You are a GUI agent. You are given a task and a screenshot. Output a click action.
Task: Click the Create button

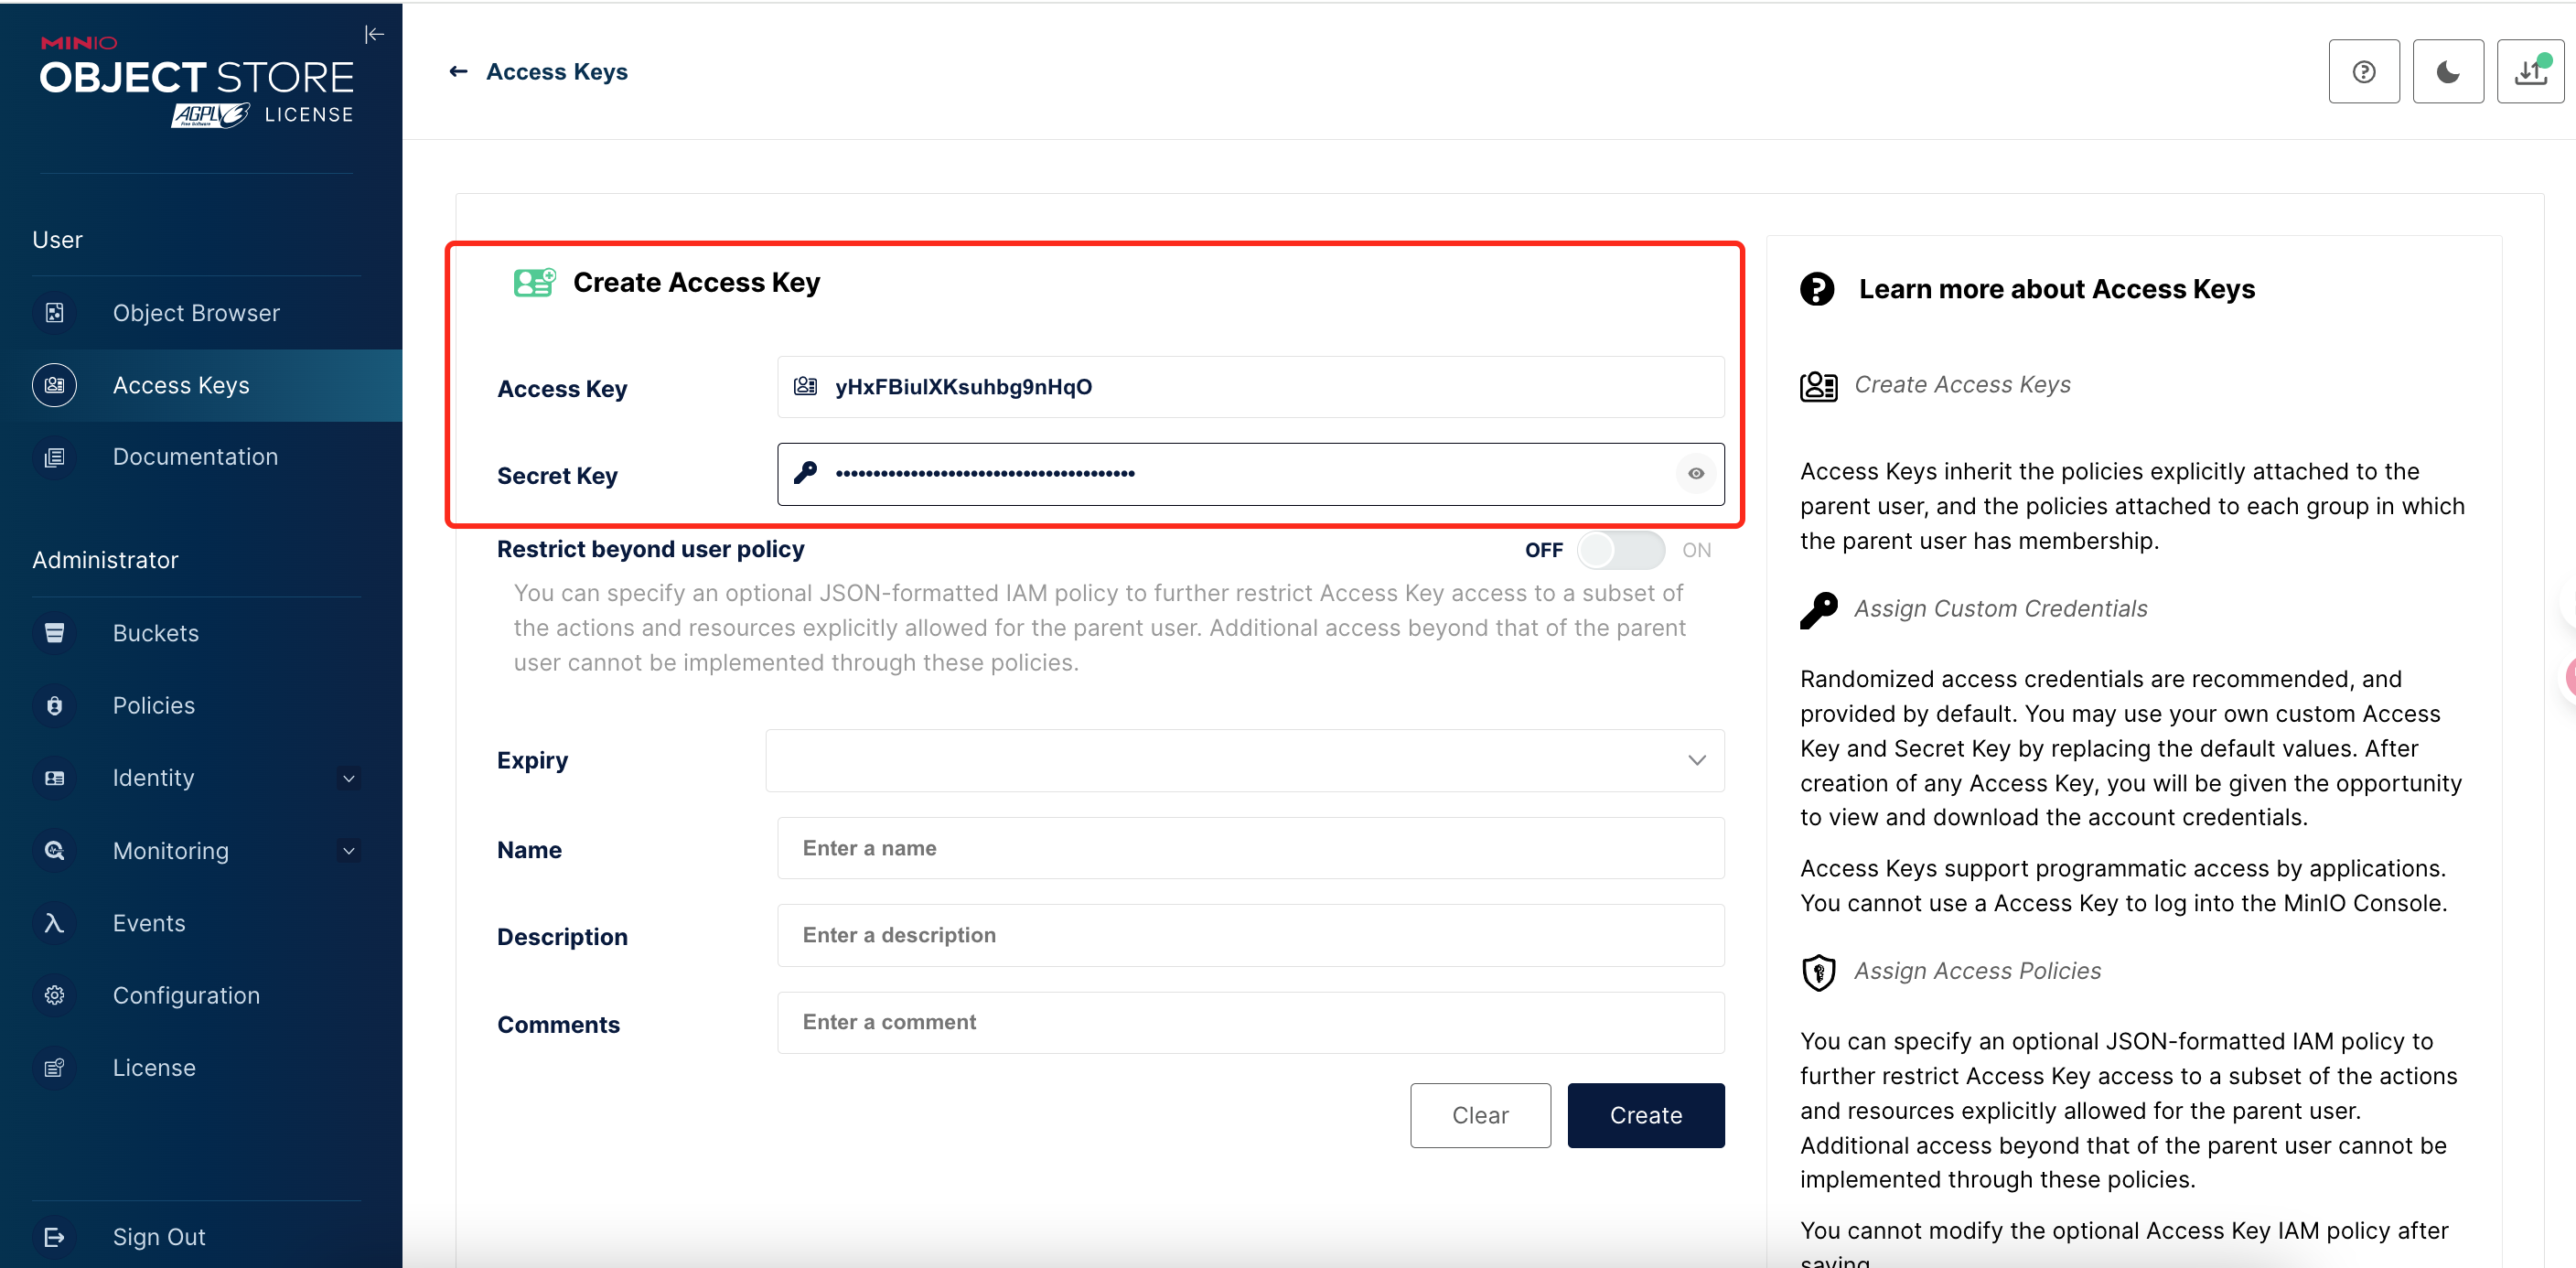[x=1645, y=1115]
